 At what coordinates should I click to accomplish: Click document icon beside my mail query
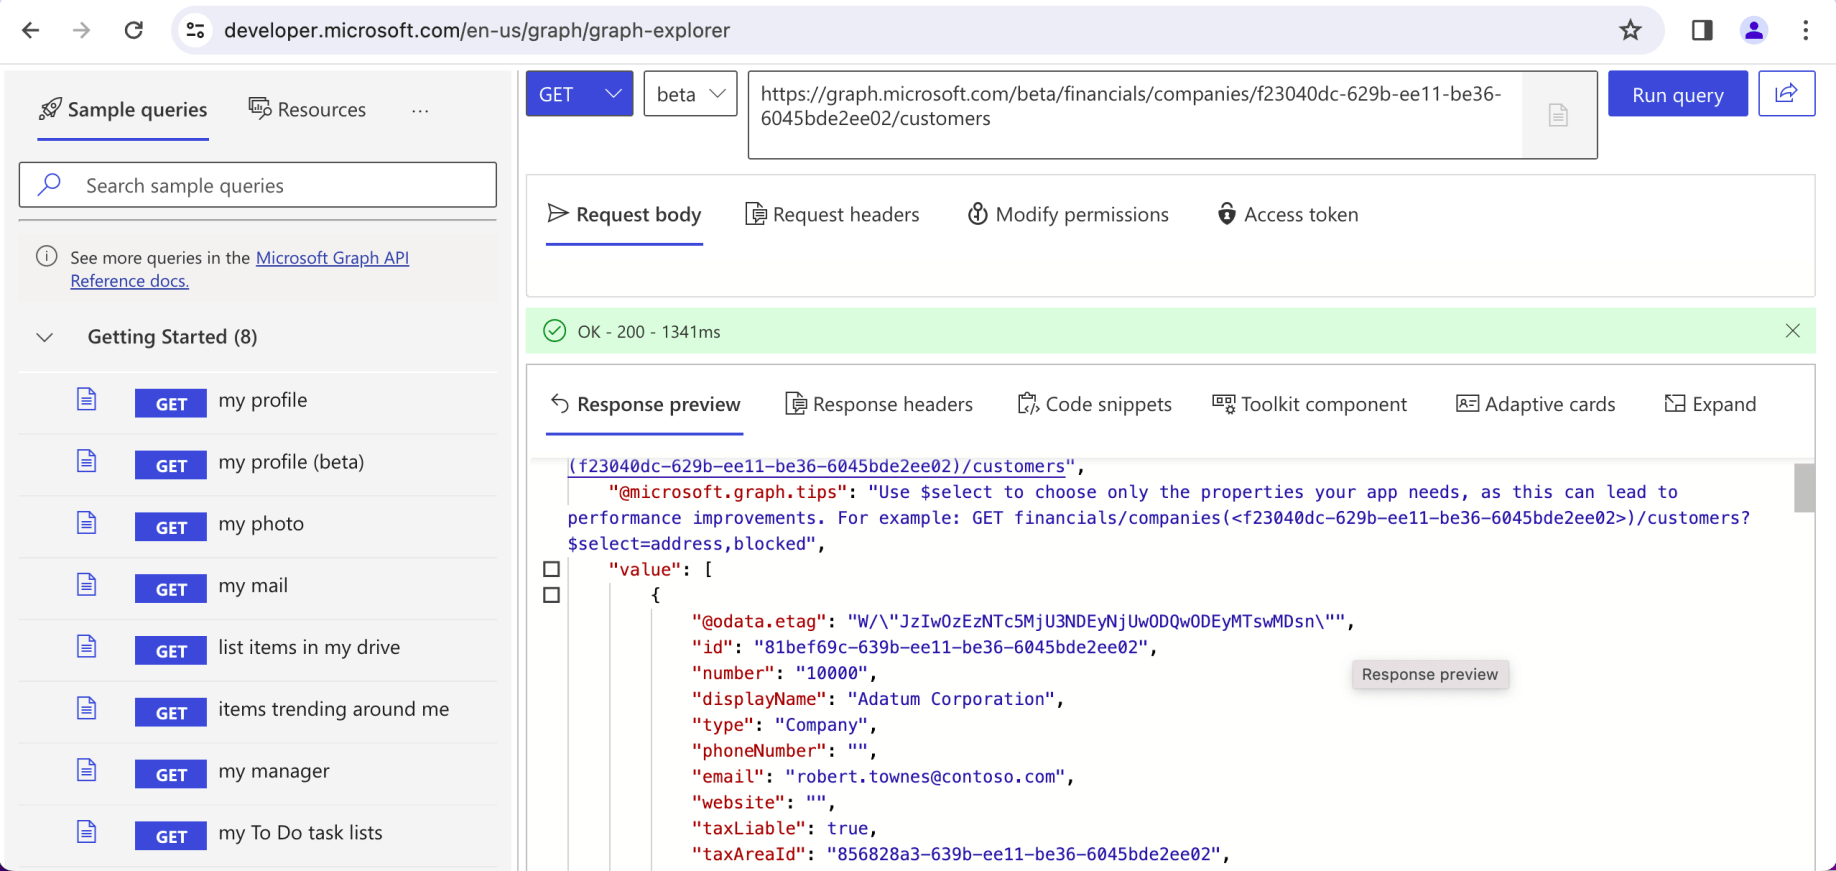tap(87, 586)
